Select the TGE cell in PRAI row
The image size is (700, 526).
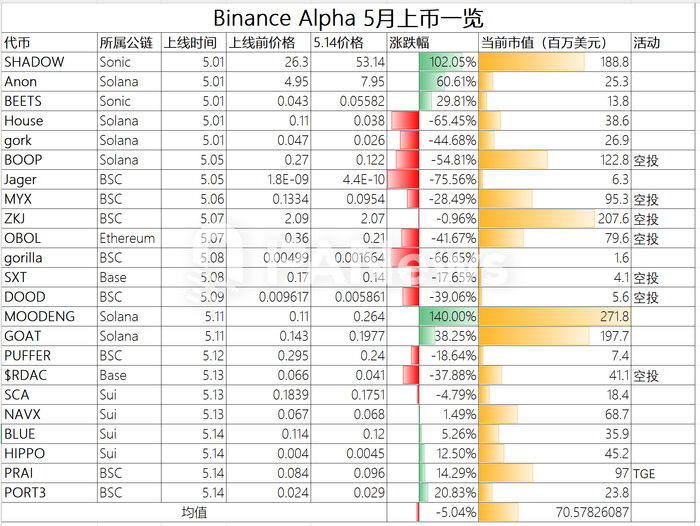tap(662, 474)
